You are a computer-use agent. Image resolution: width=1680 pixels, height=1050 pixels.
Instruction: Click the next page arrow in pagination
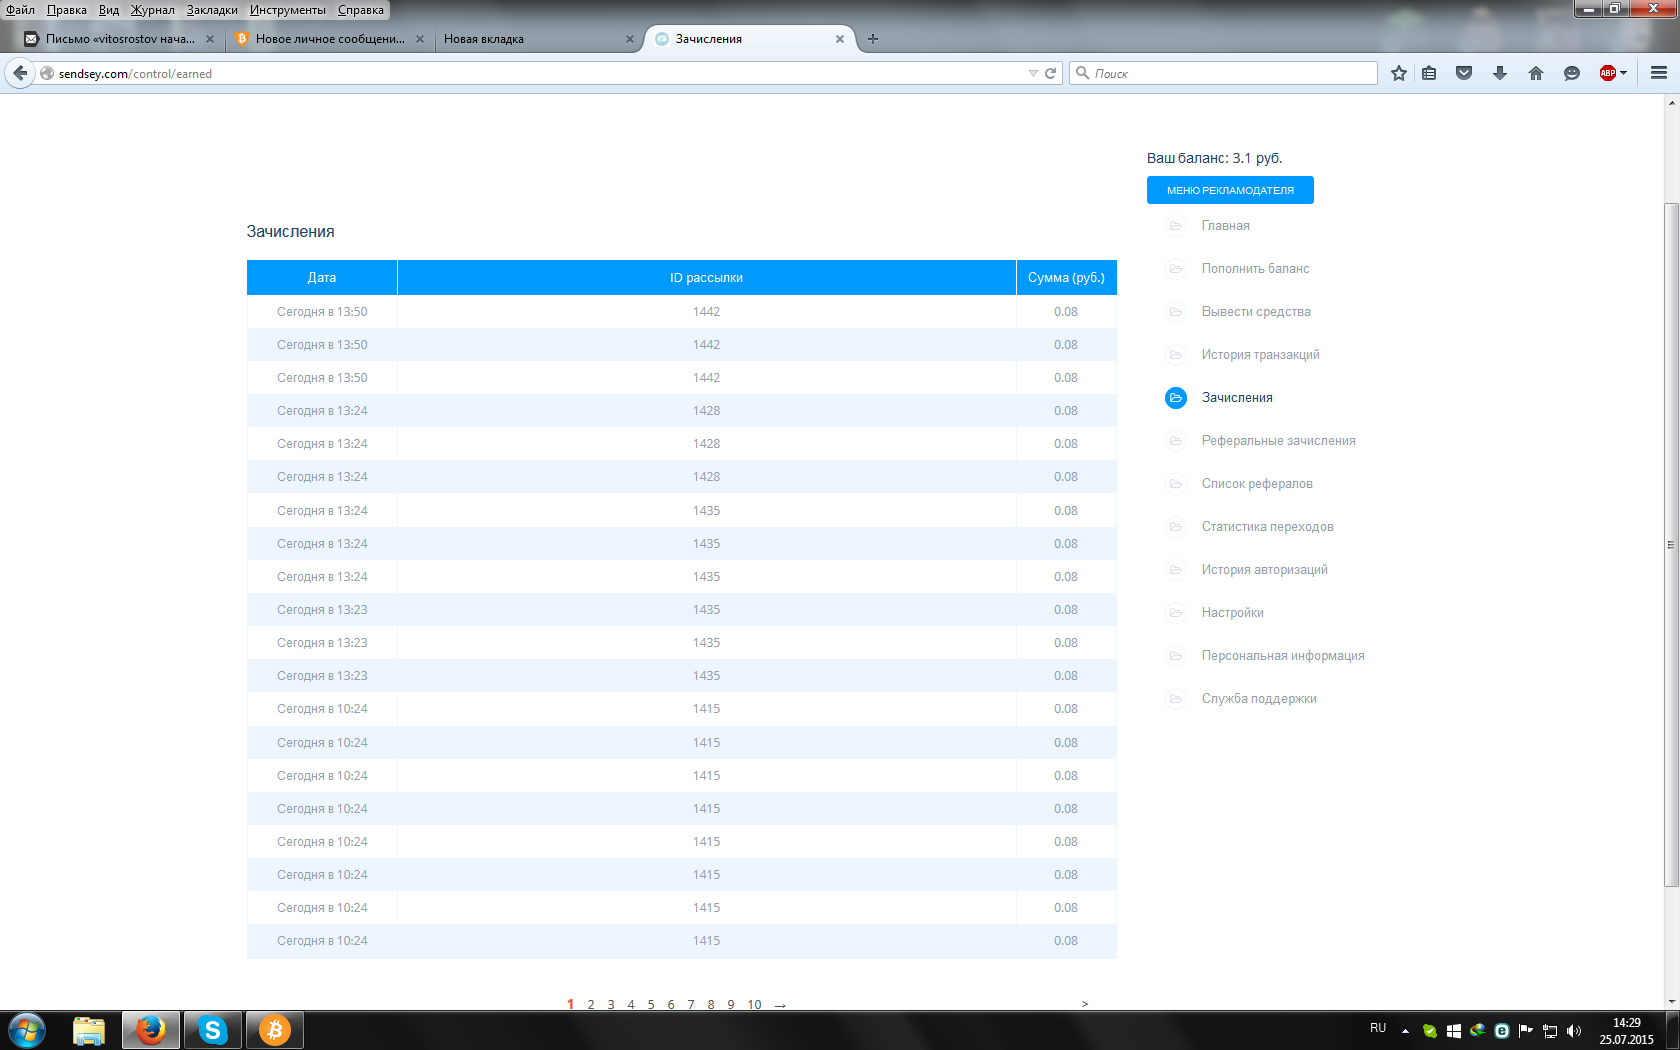tap(780, 1005)
